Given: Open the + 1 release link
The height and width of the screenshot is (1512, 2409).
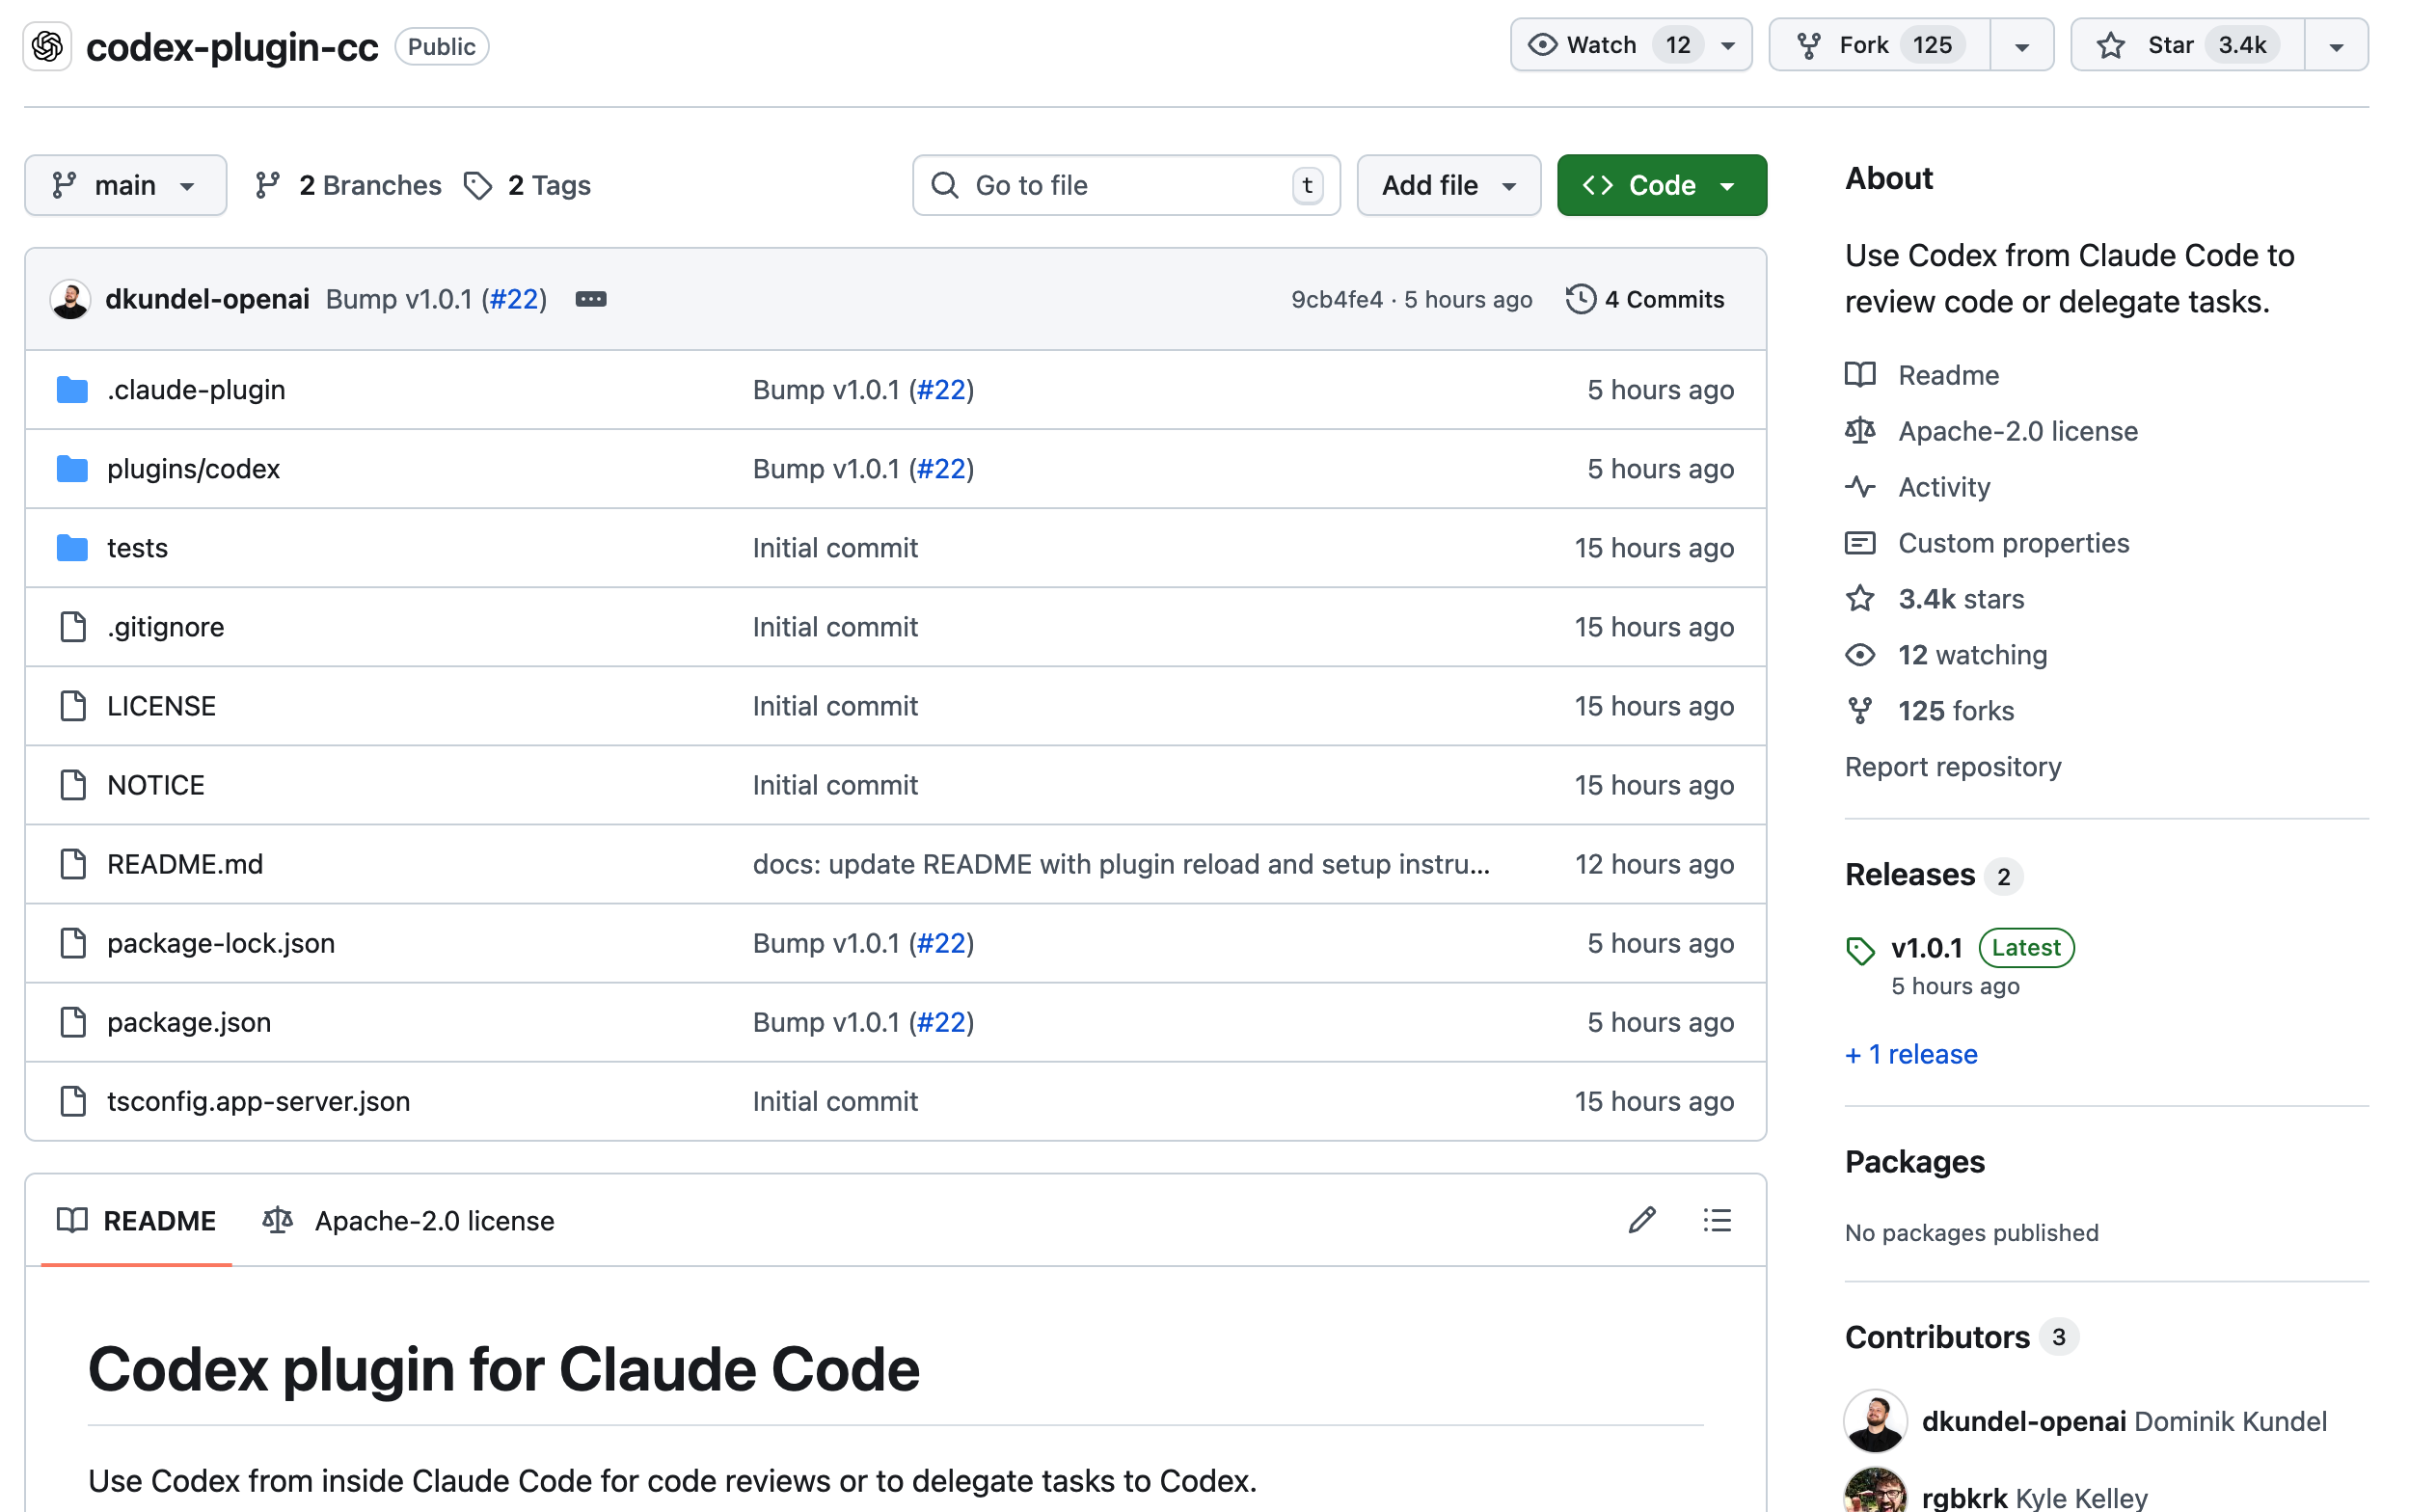Looking at the screenshot, I should tap(1910, 1054).
